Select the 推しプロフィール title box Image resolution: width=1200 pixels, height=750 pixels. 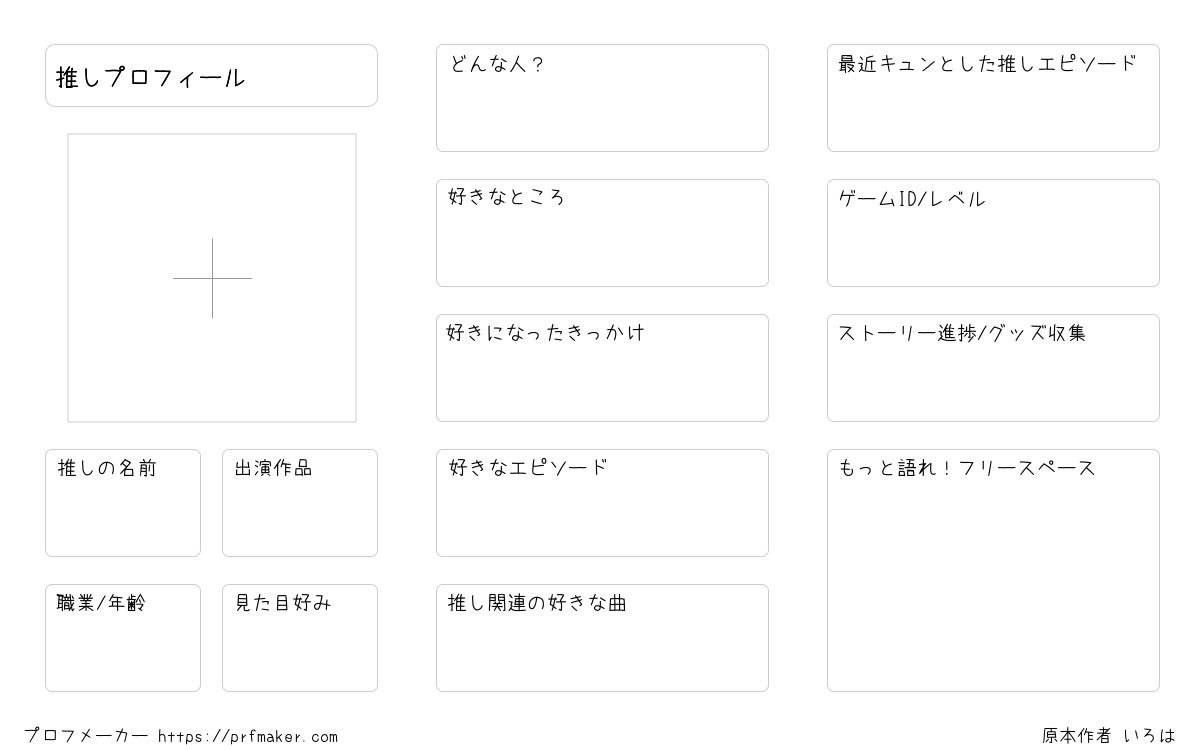(x=211, y=75)
